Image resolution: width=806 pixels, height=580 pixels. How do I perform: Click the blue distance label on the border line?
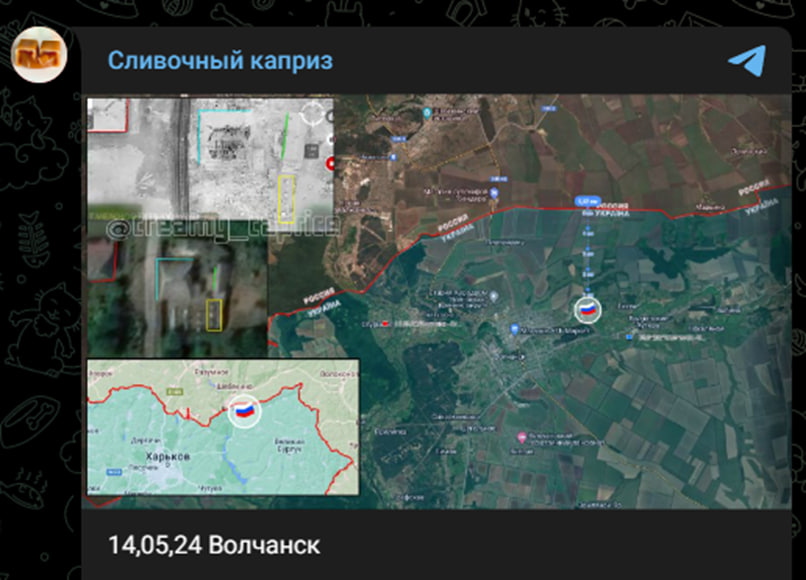[x=587, y=200]
